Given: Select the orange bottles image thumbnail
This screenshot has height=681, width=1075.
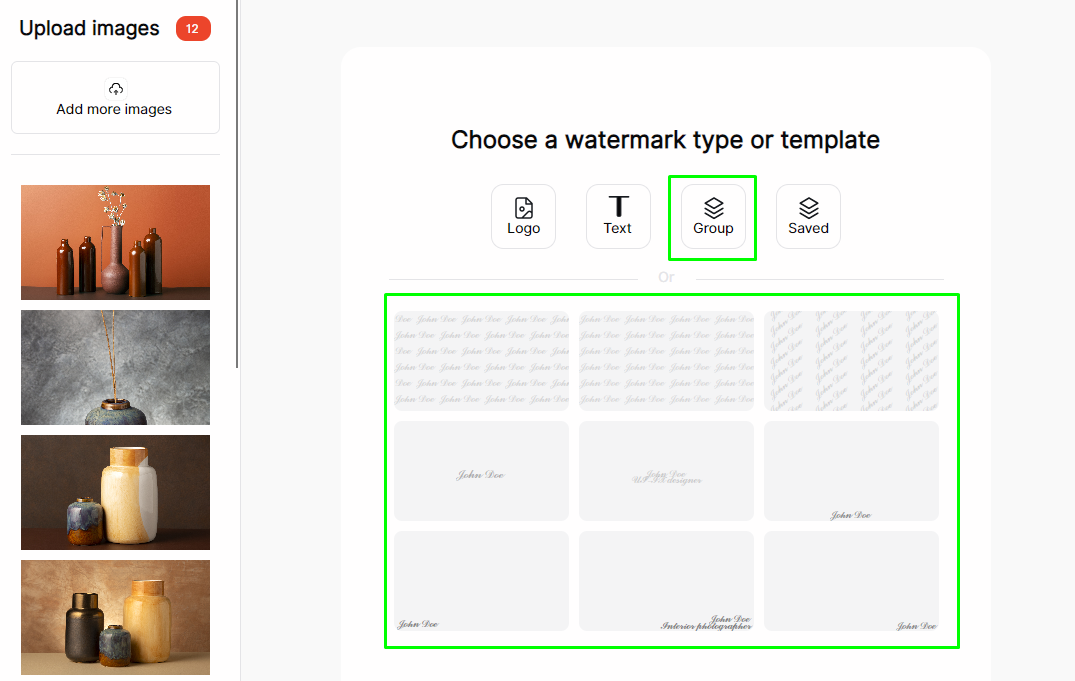Looking at the screenshot, I should (x=115, y=242).
